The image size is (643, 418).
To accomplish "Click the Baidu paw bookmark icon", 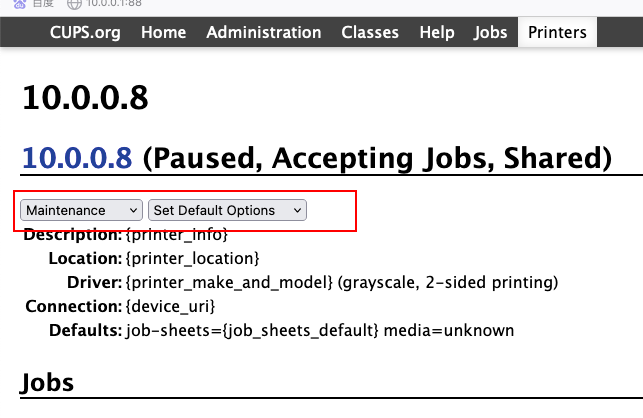I will coord(20,4).
